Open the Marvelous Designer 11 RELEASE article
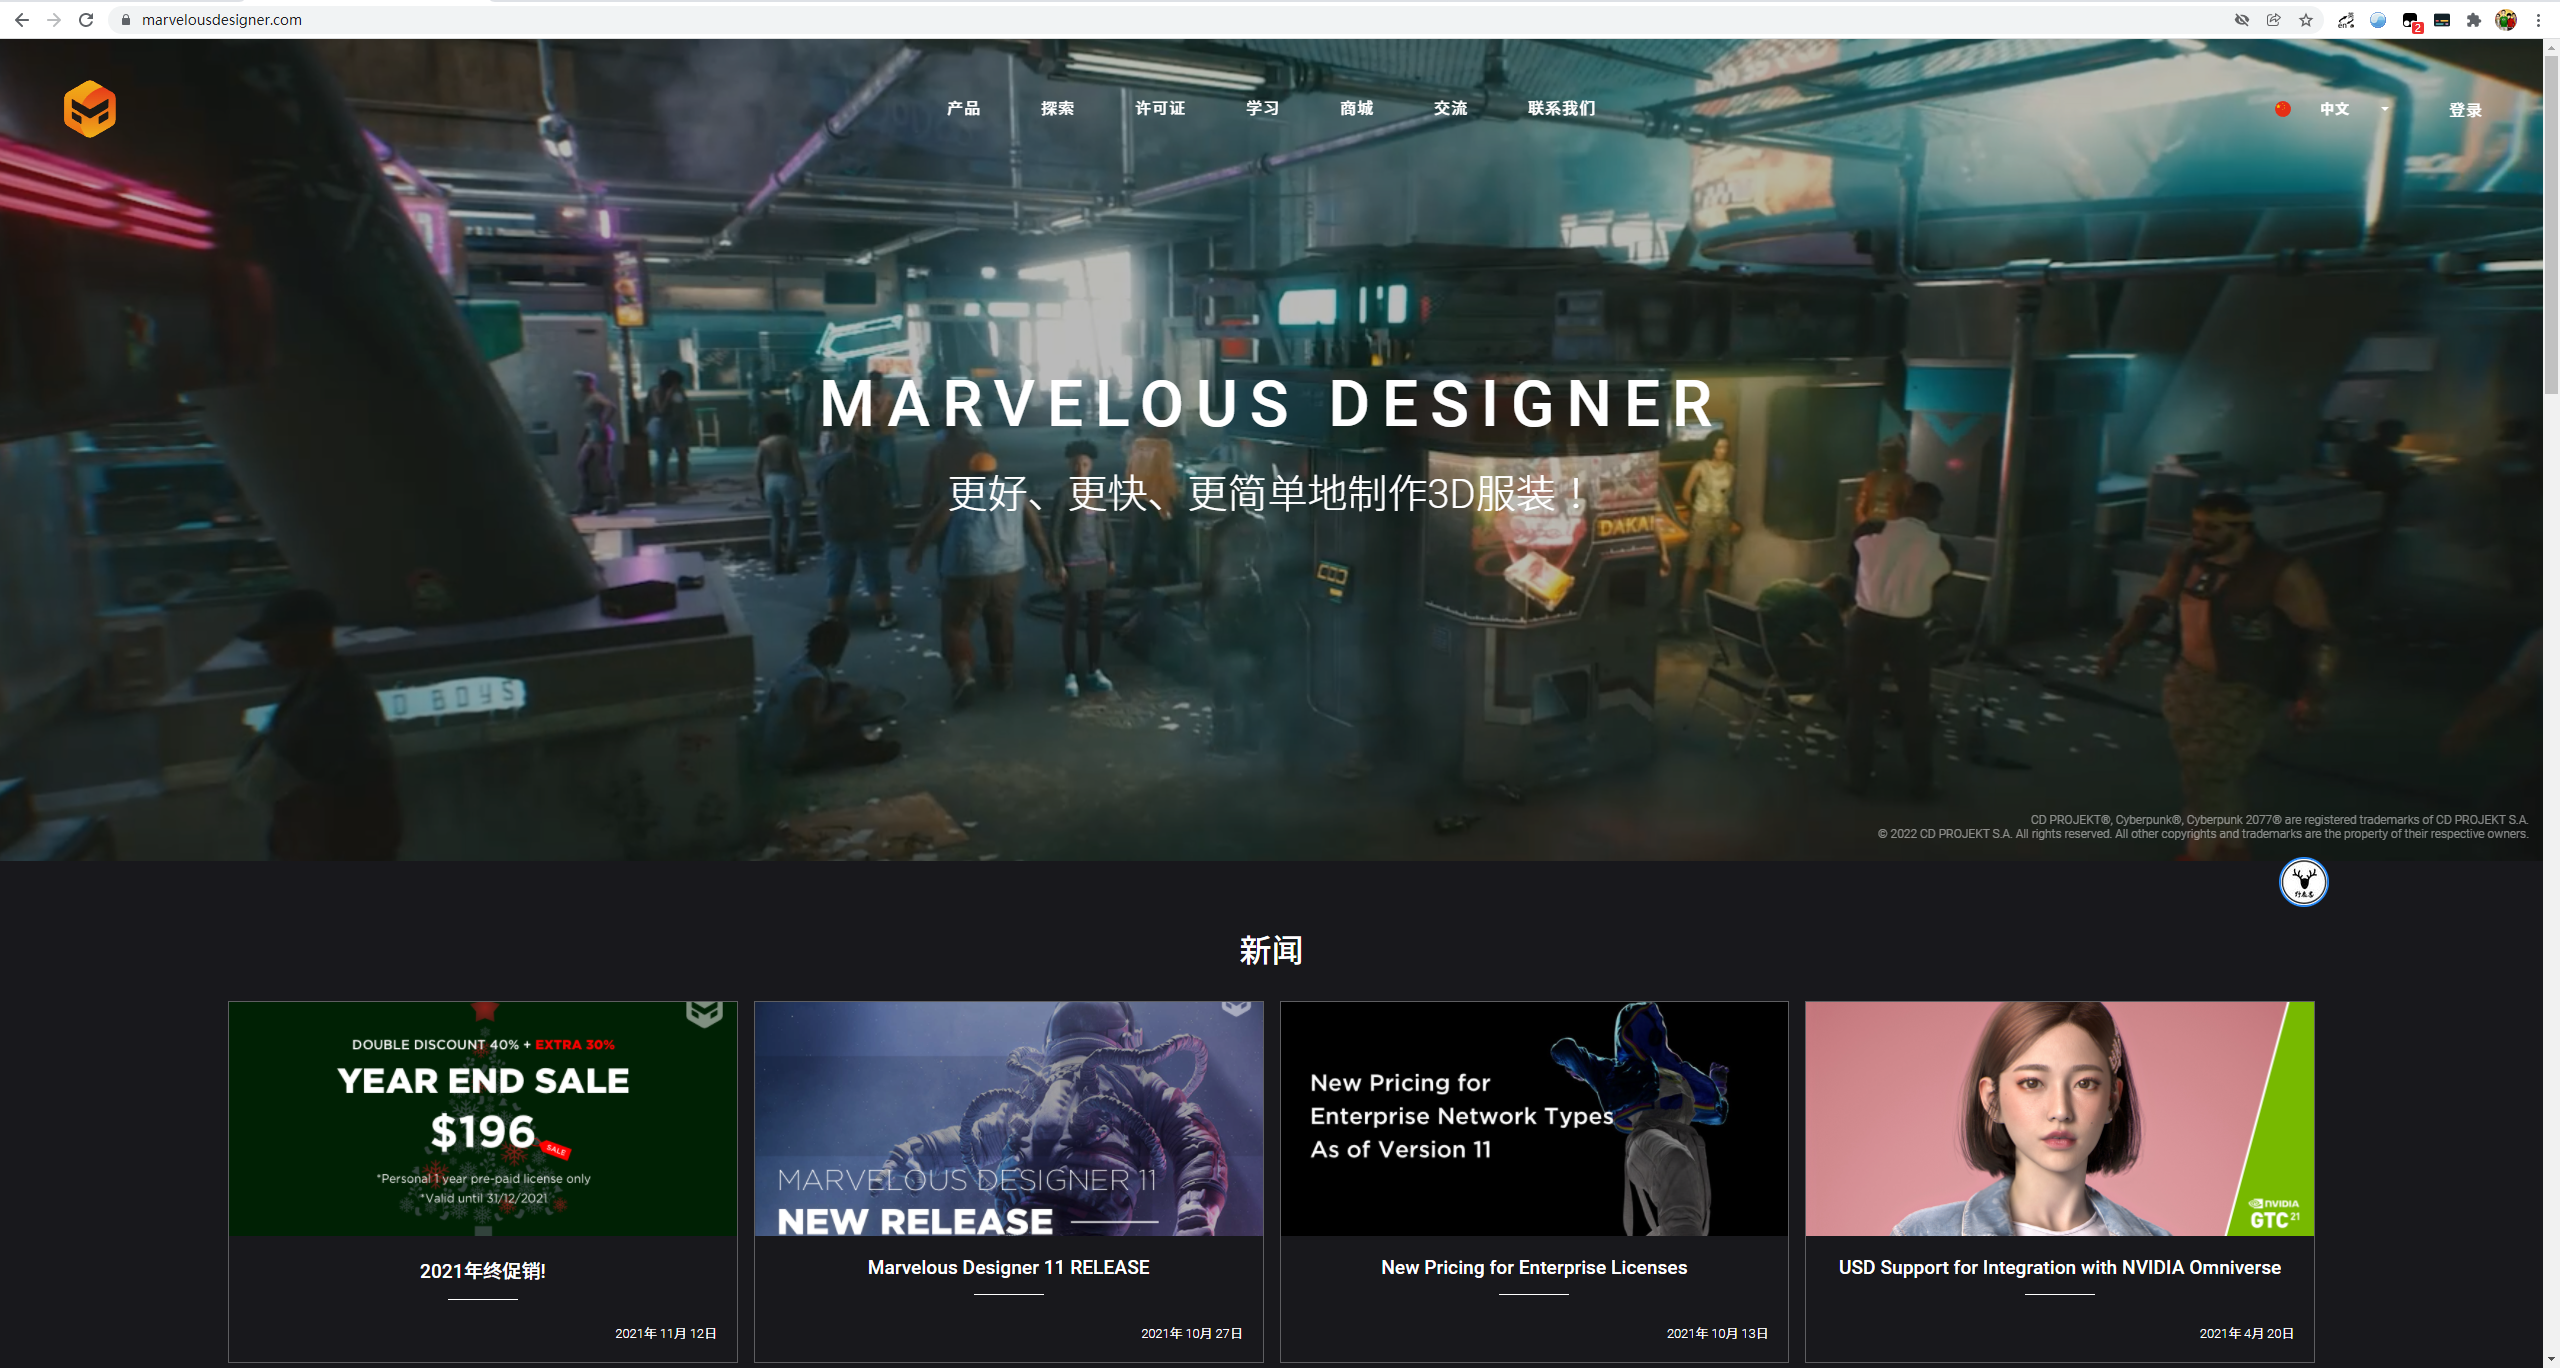This screenshot has height=1368, width=2560. 1008,1267
